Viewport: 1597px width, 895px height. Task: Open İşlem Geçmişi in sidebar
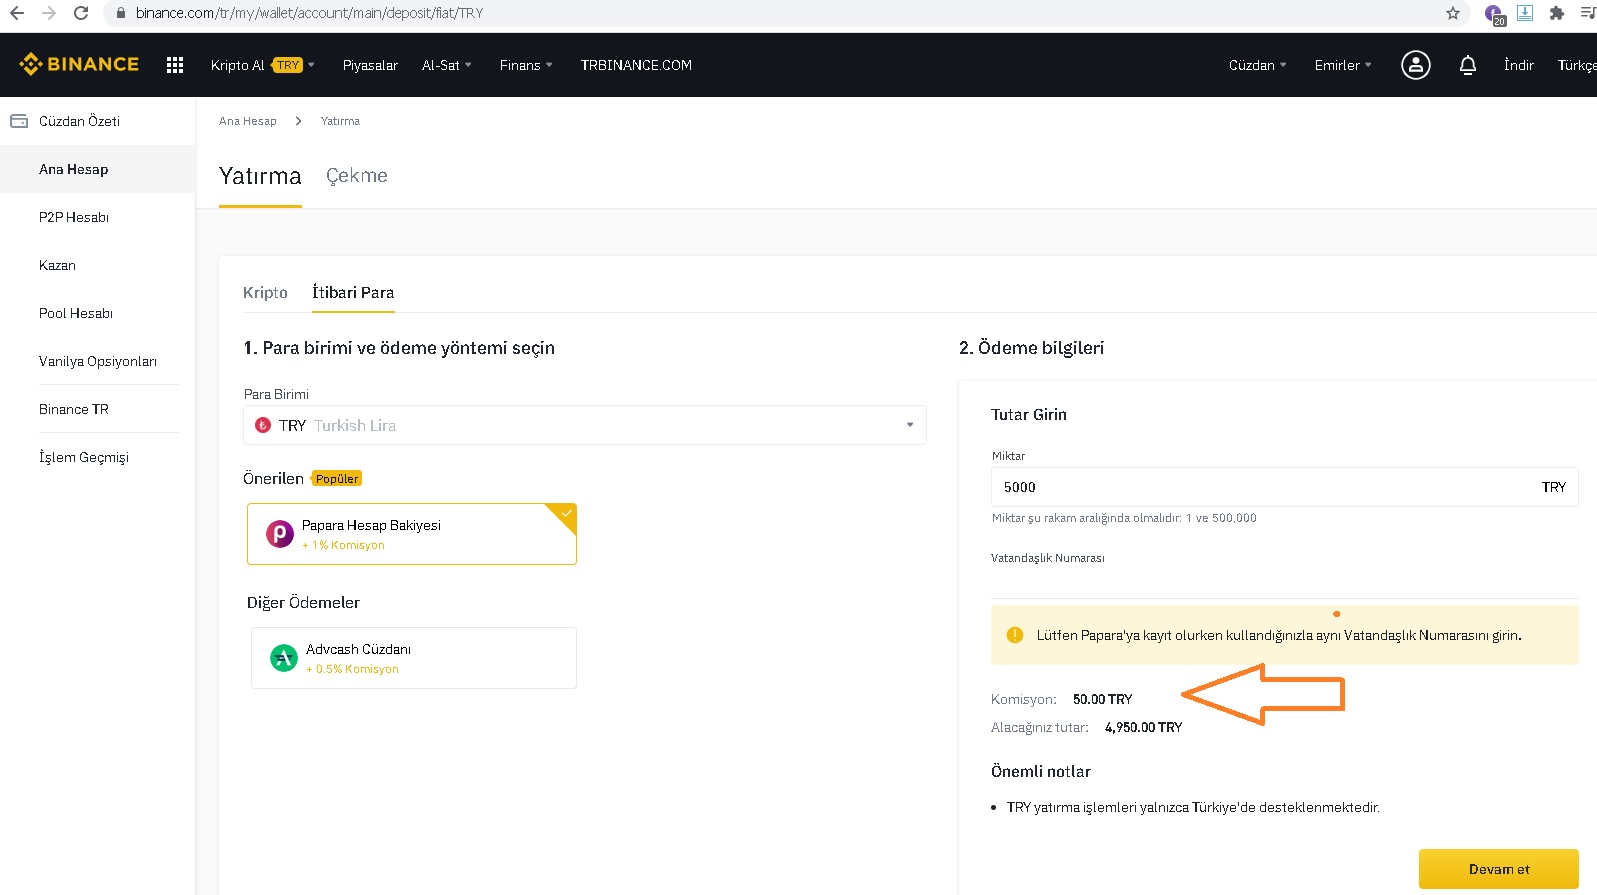[x=84, y=457]
